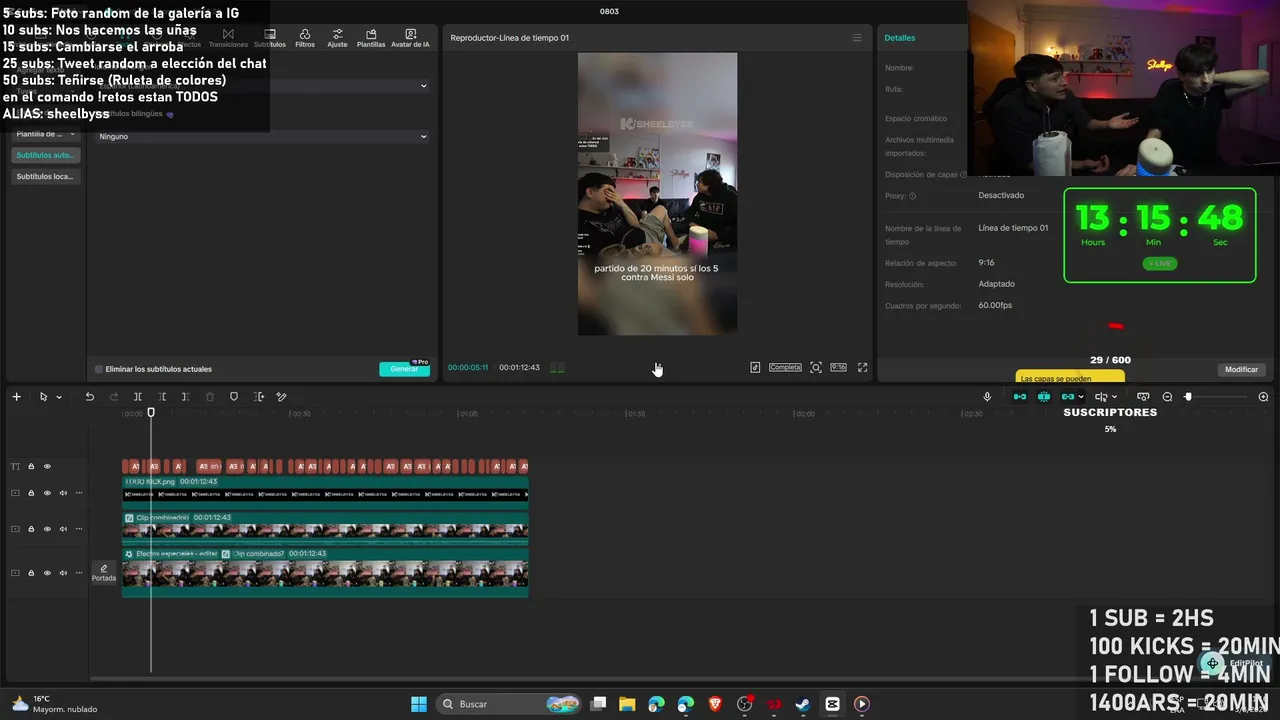Open the Transiciones tab
The image size is (1280, 720).
pos(228,38)
